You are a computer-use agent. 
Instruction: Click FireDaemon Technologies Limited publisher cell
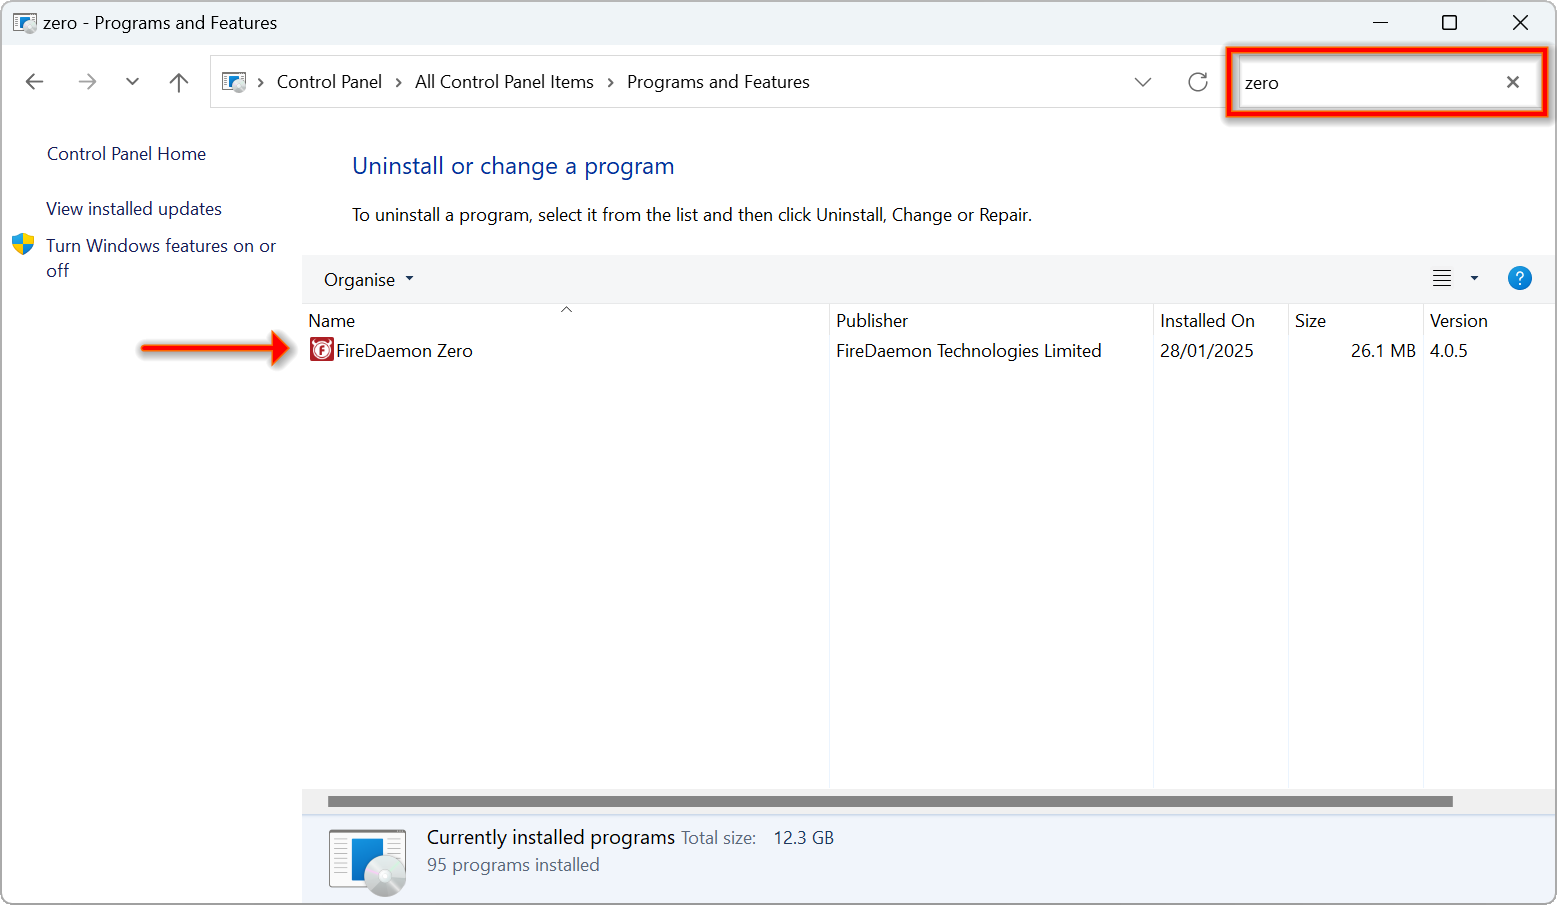pos(968,351)
